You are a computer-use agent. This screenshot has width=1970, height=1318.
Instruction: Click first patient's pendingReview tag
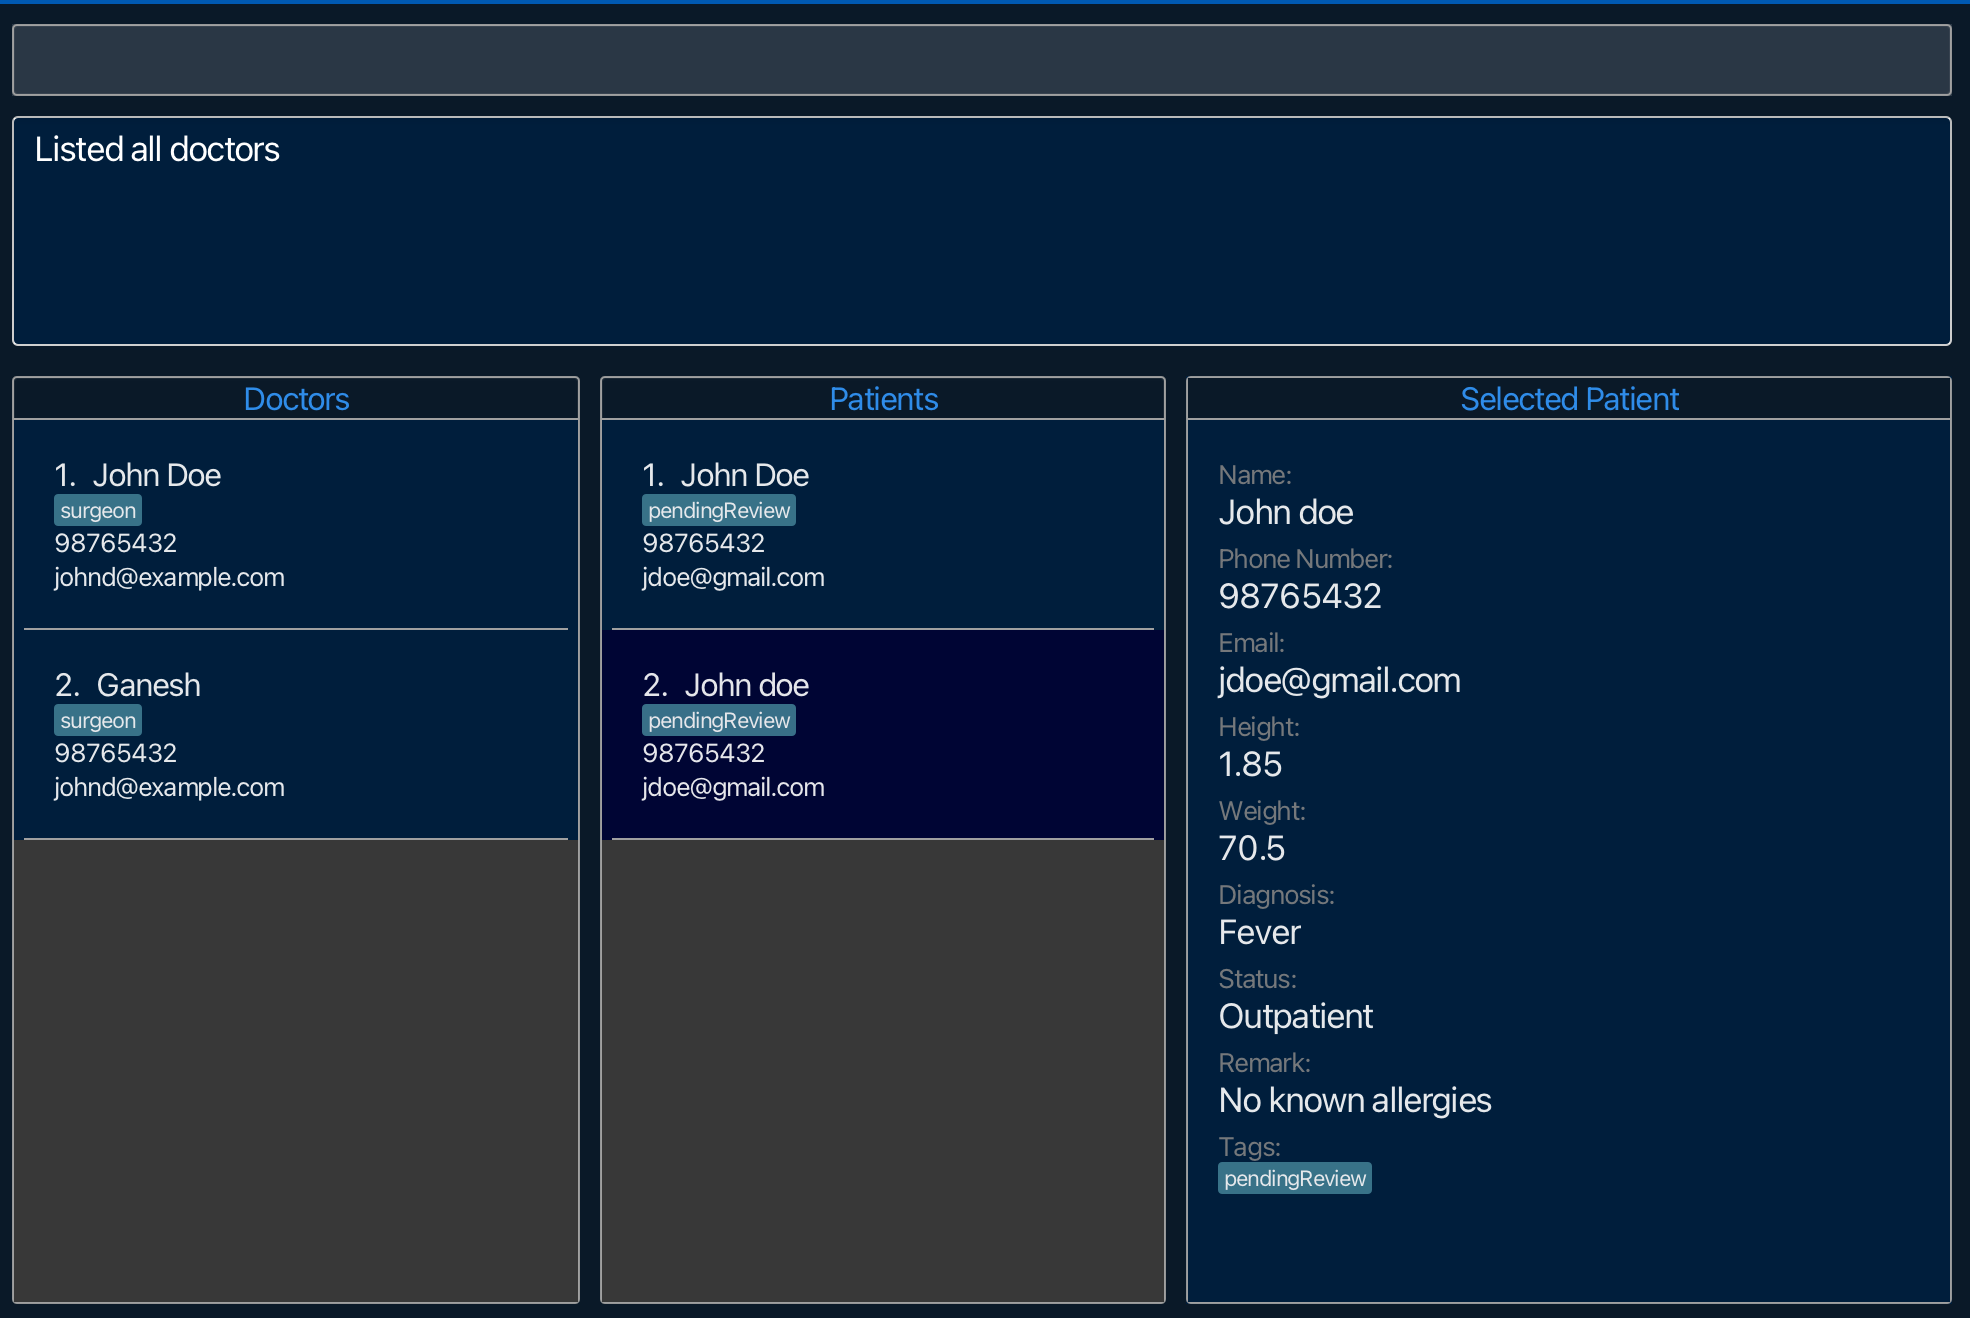click(718, 511)
